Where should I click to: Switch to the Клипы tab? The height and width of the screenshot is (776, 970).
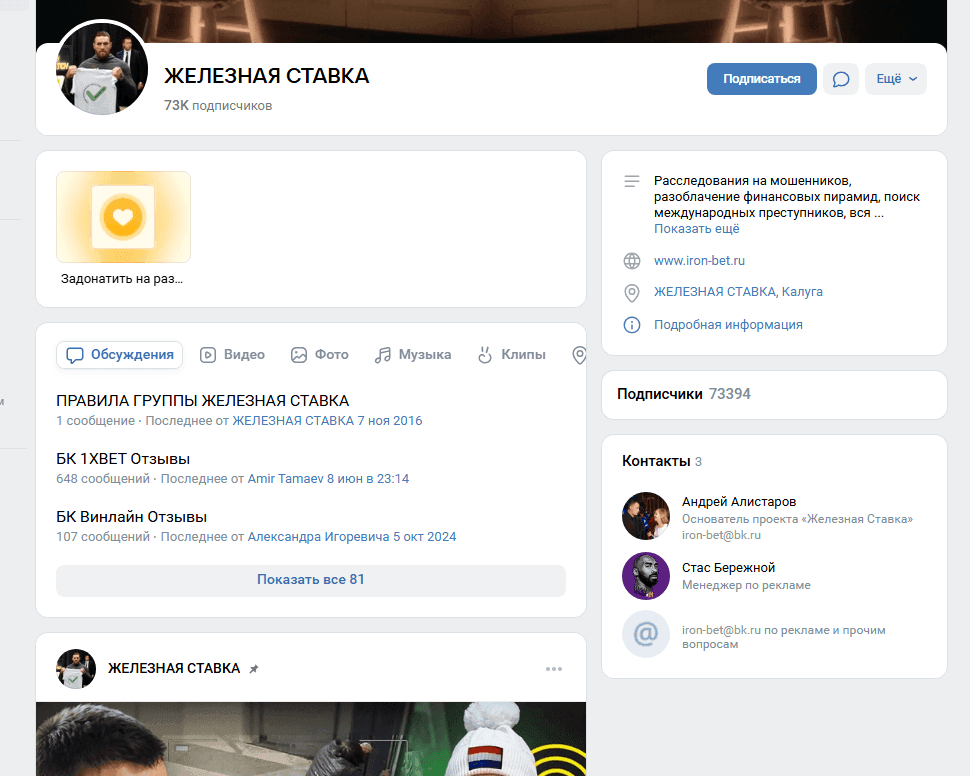point(512,355)
